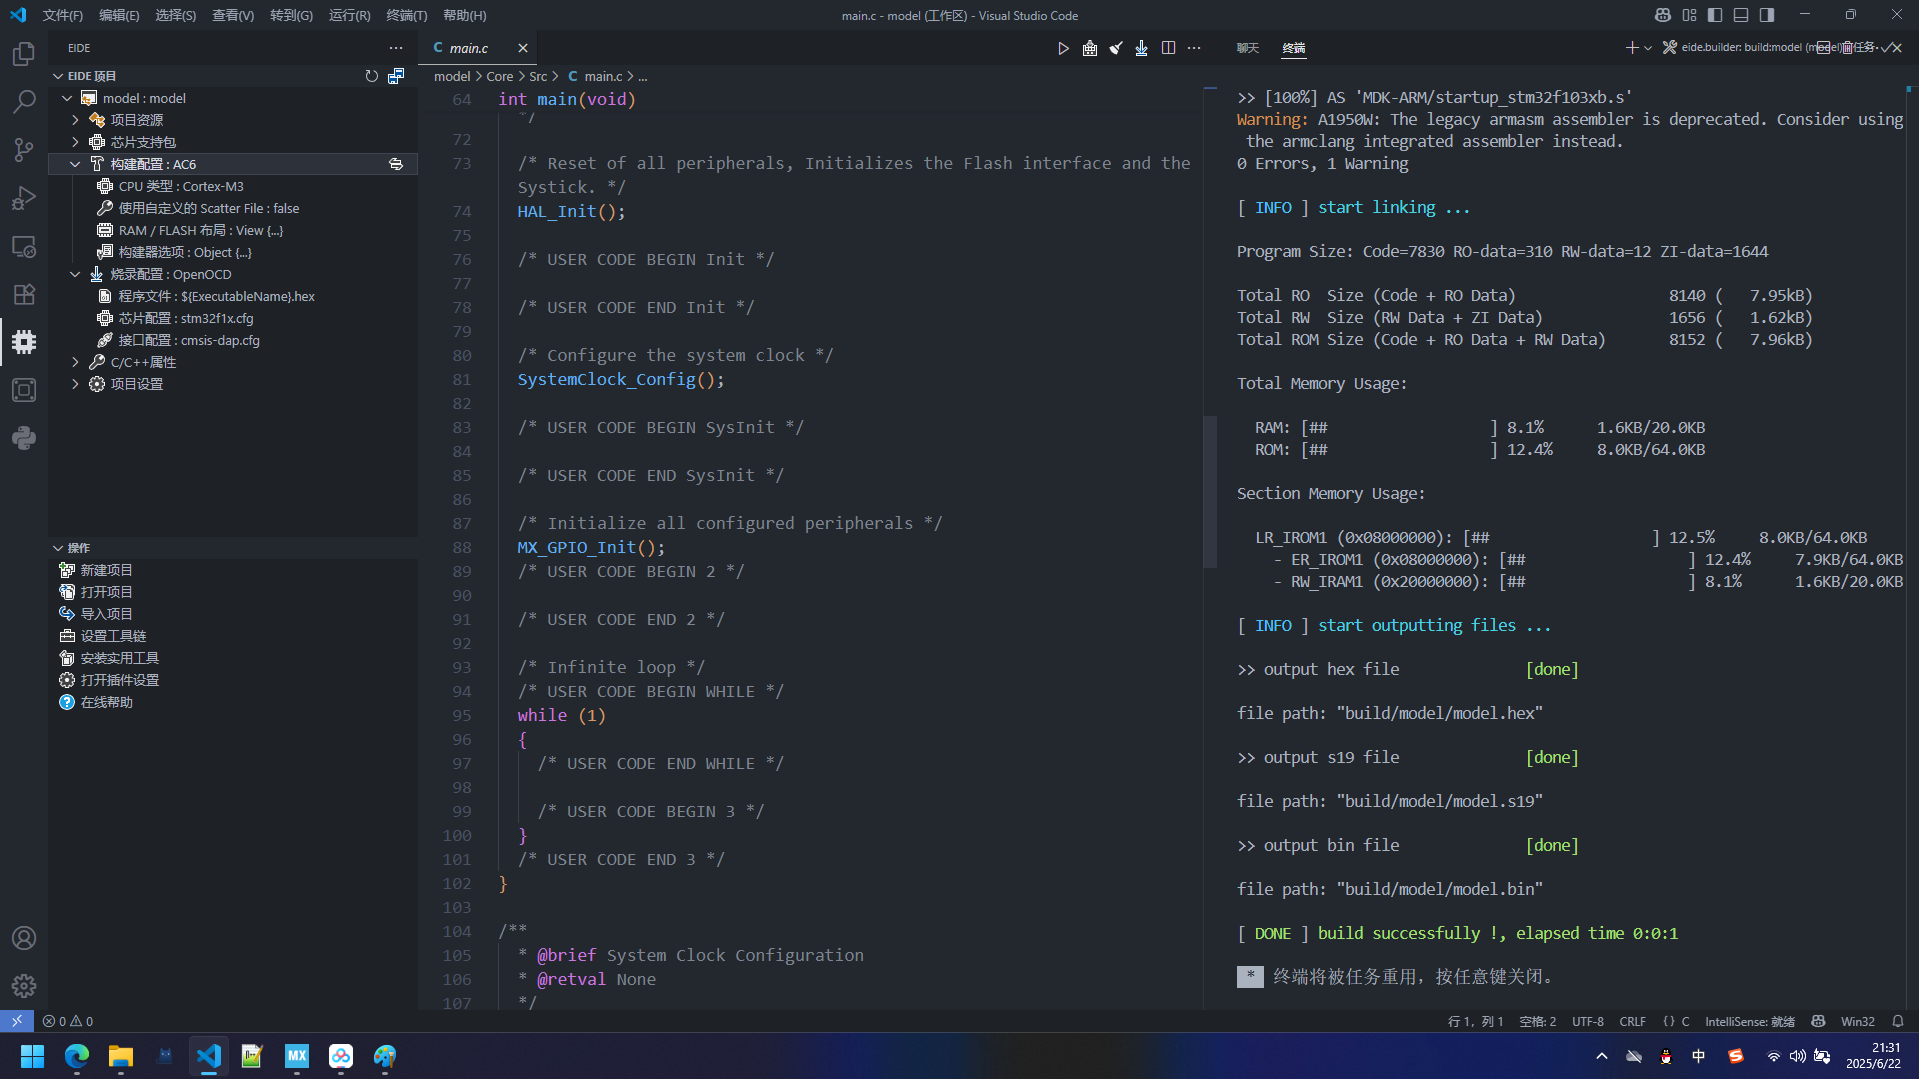The image size is (1919, 1079).
Task: Click 新建项目 in the operations list
Action: pos(106,570)
